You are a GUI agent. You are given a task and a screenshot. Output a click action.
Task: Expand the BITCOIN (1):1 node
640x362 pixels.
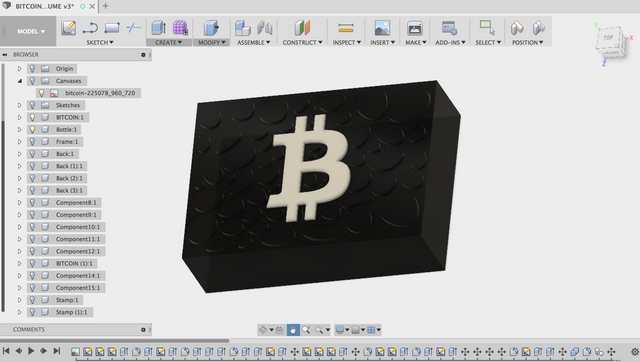20,263
